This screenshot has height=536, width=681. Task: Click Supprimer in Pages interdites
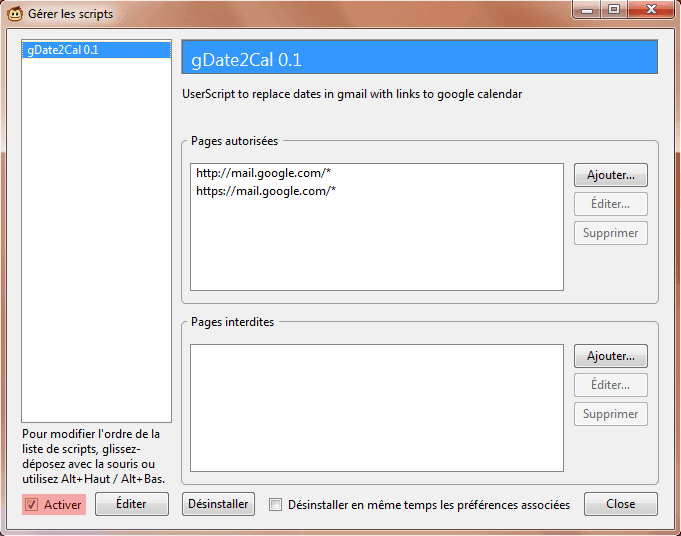click(x=611, y=414)
